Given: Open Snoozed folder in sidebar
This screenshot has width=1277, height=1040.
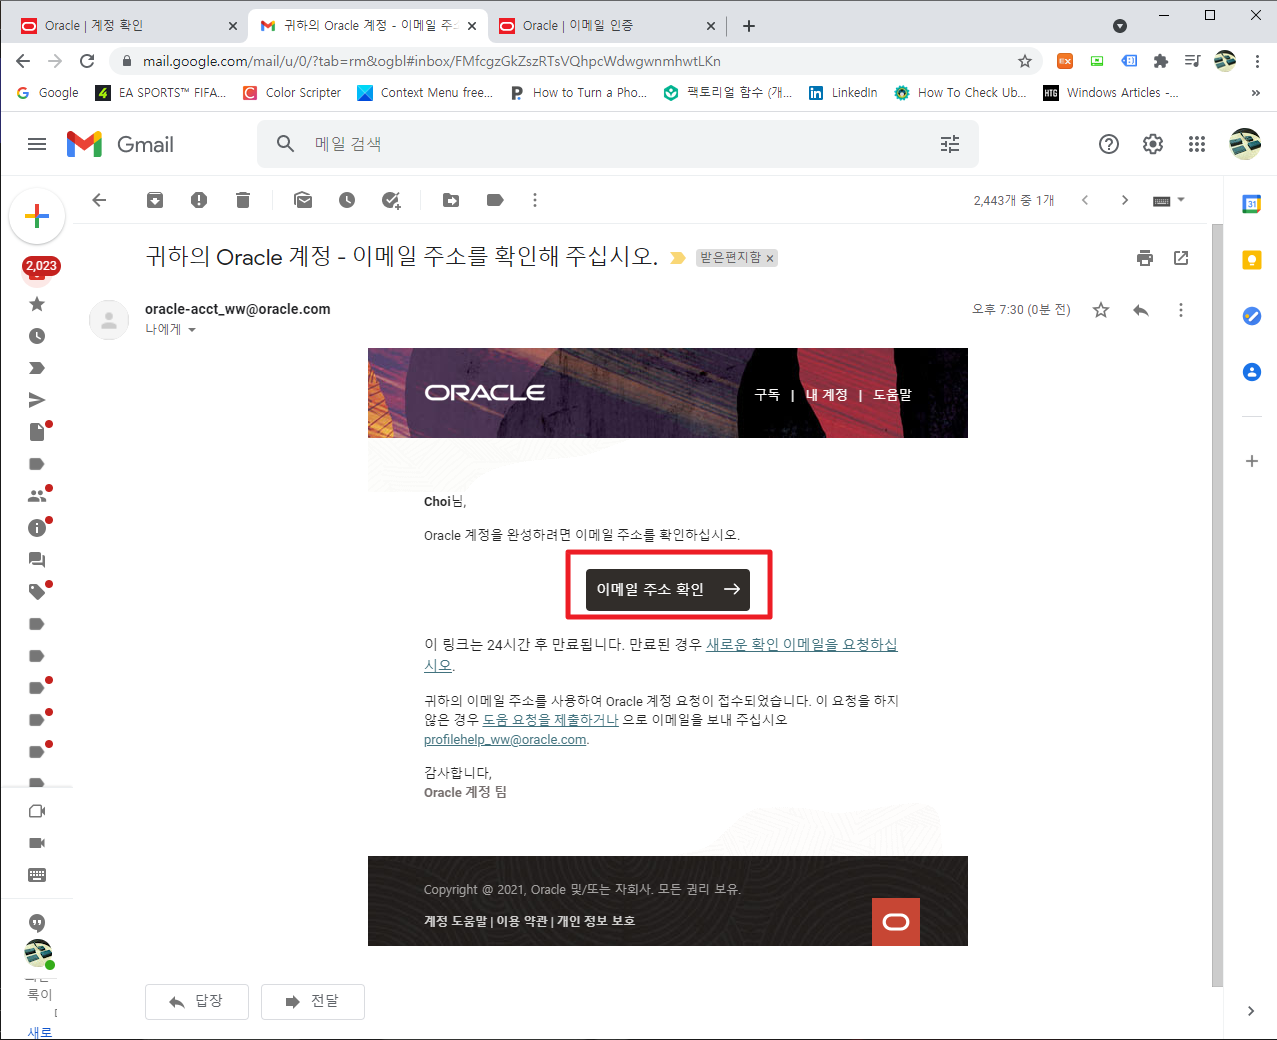Looking at the screenshot, I should (x=37, y=336).
